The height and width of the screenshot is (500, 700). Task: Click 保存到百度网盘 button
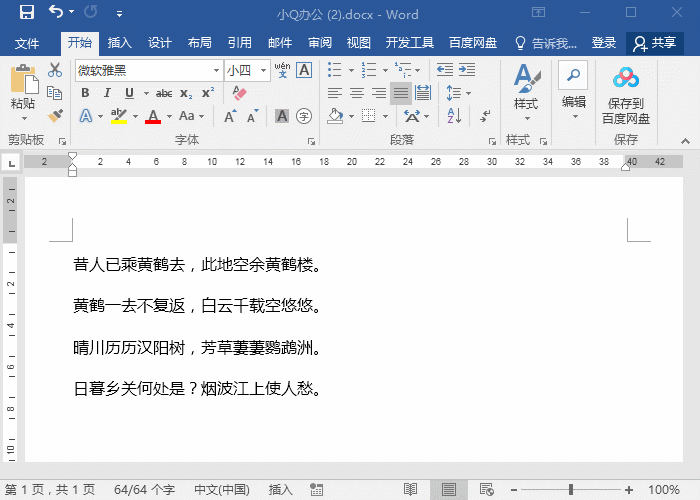(626, 95)
